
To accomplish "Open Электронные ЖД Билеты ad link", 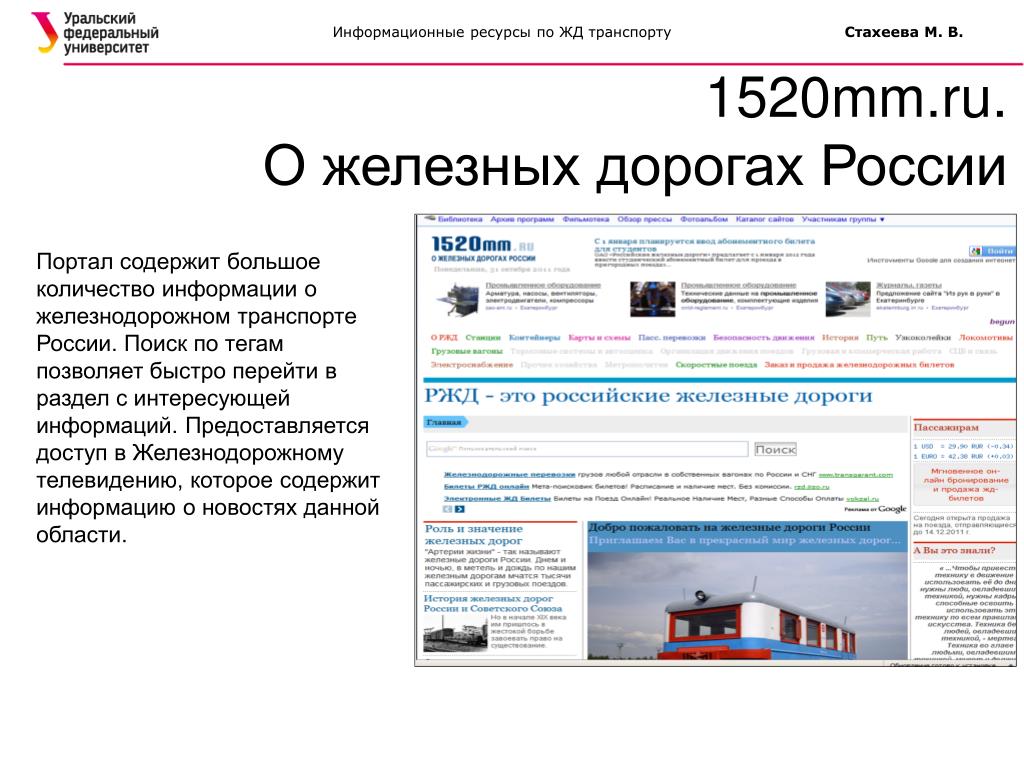I will click(x=497, y=499).
